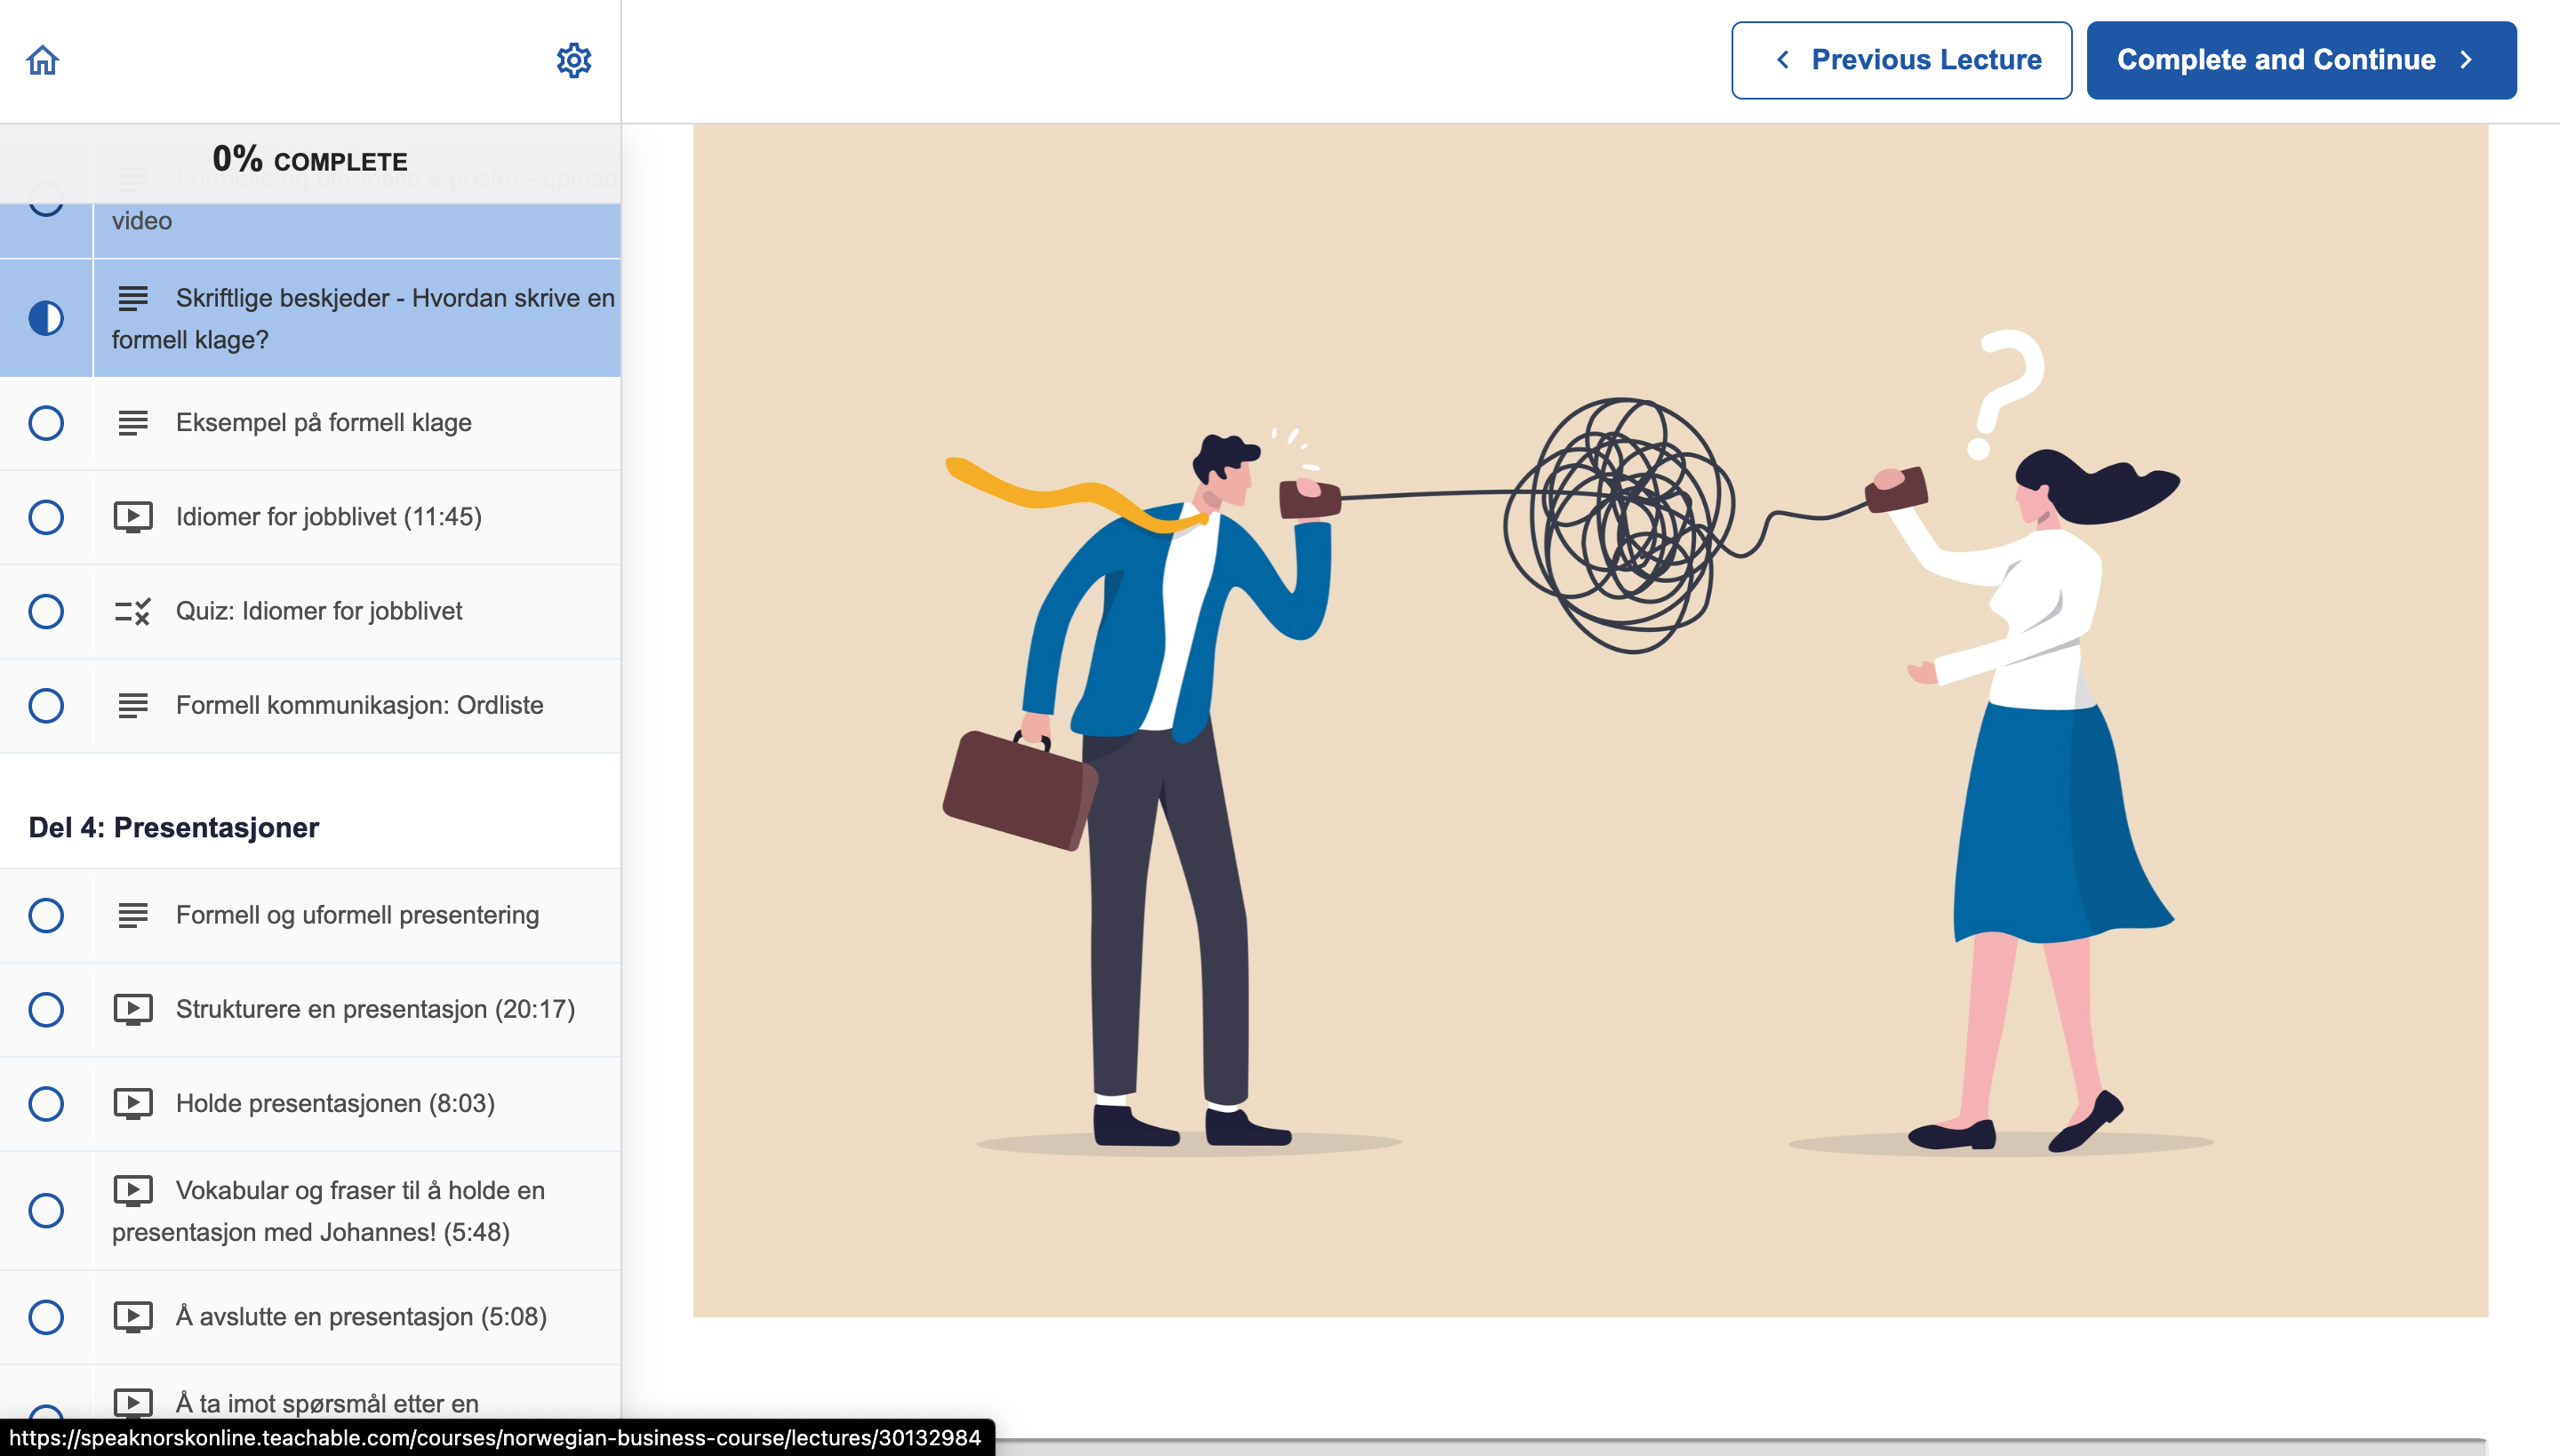Open Vokabular og fraser med Johannes lecture
This screenshot has width=2560, height=1456.
tap(310, 1211)
